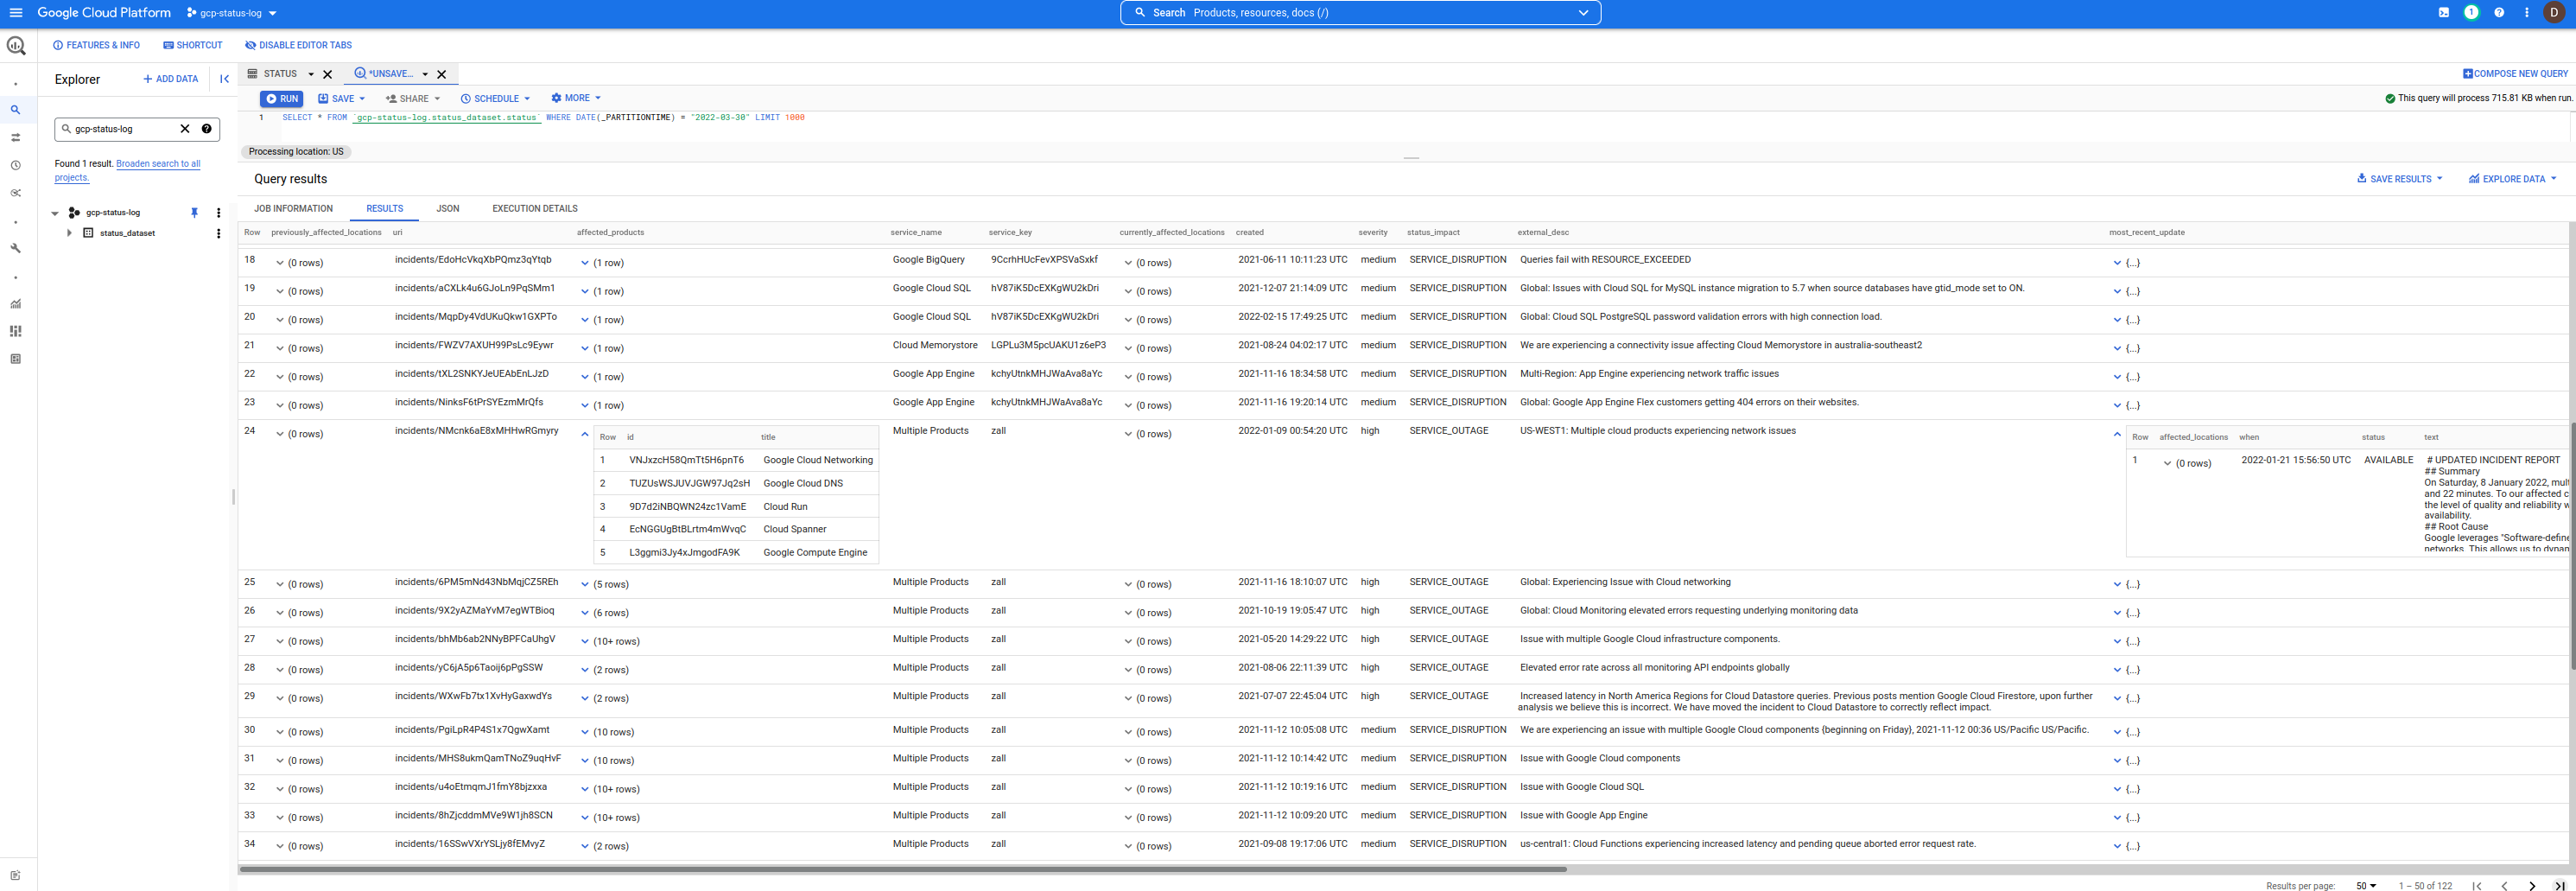
Task: Switch to Job Information tab
Action: (293, 209)
